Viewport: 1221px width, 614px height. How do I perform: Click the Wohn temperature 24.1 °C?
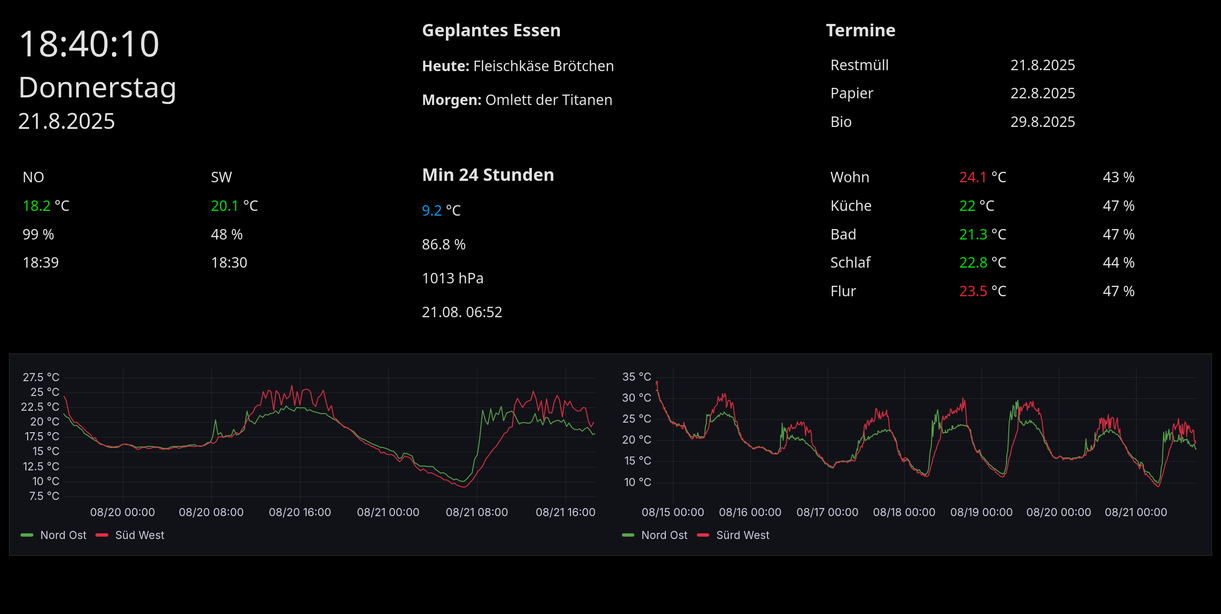click(x=982, y=177)
